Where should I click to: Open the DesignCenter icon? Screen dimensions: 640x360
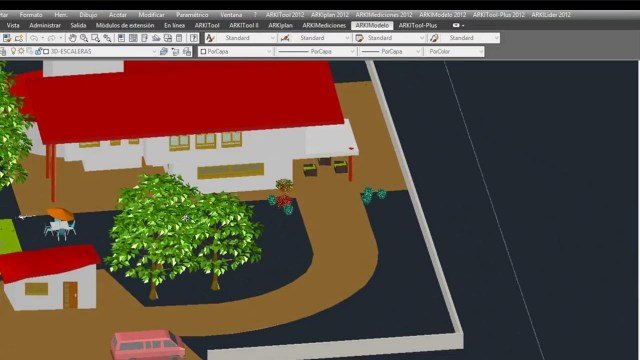(x=133, y=38)
